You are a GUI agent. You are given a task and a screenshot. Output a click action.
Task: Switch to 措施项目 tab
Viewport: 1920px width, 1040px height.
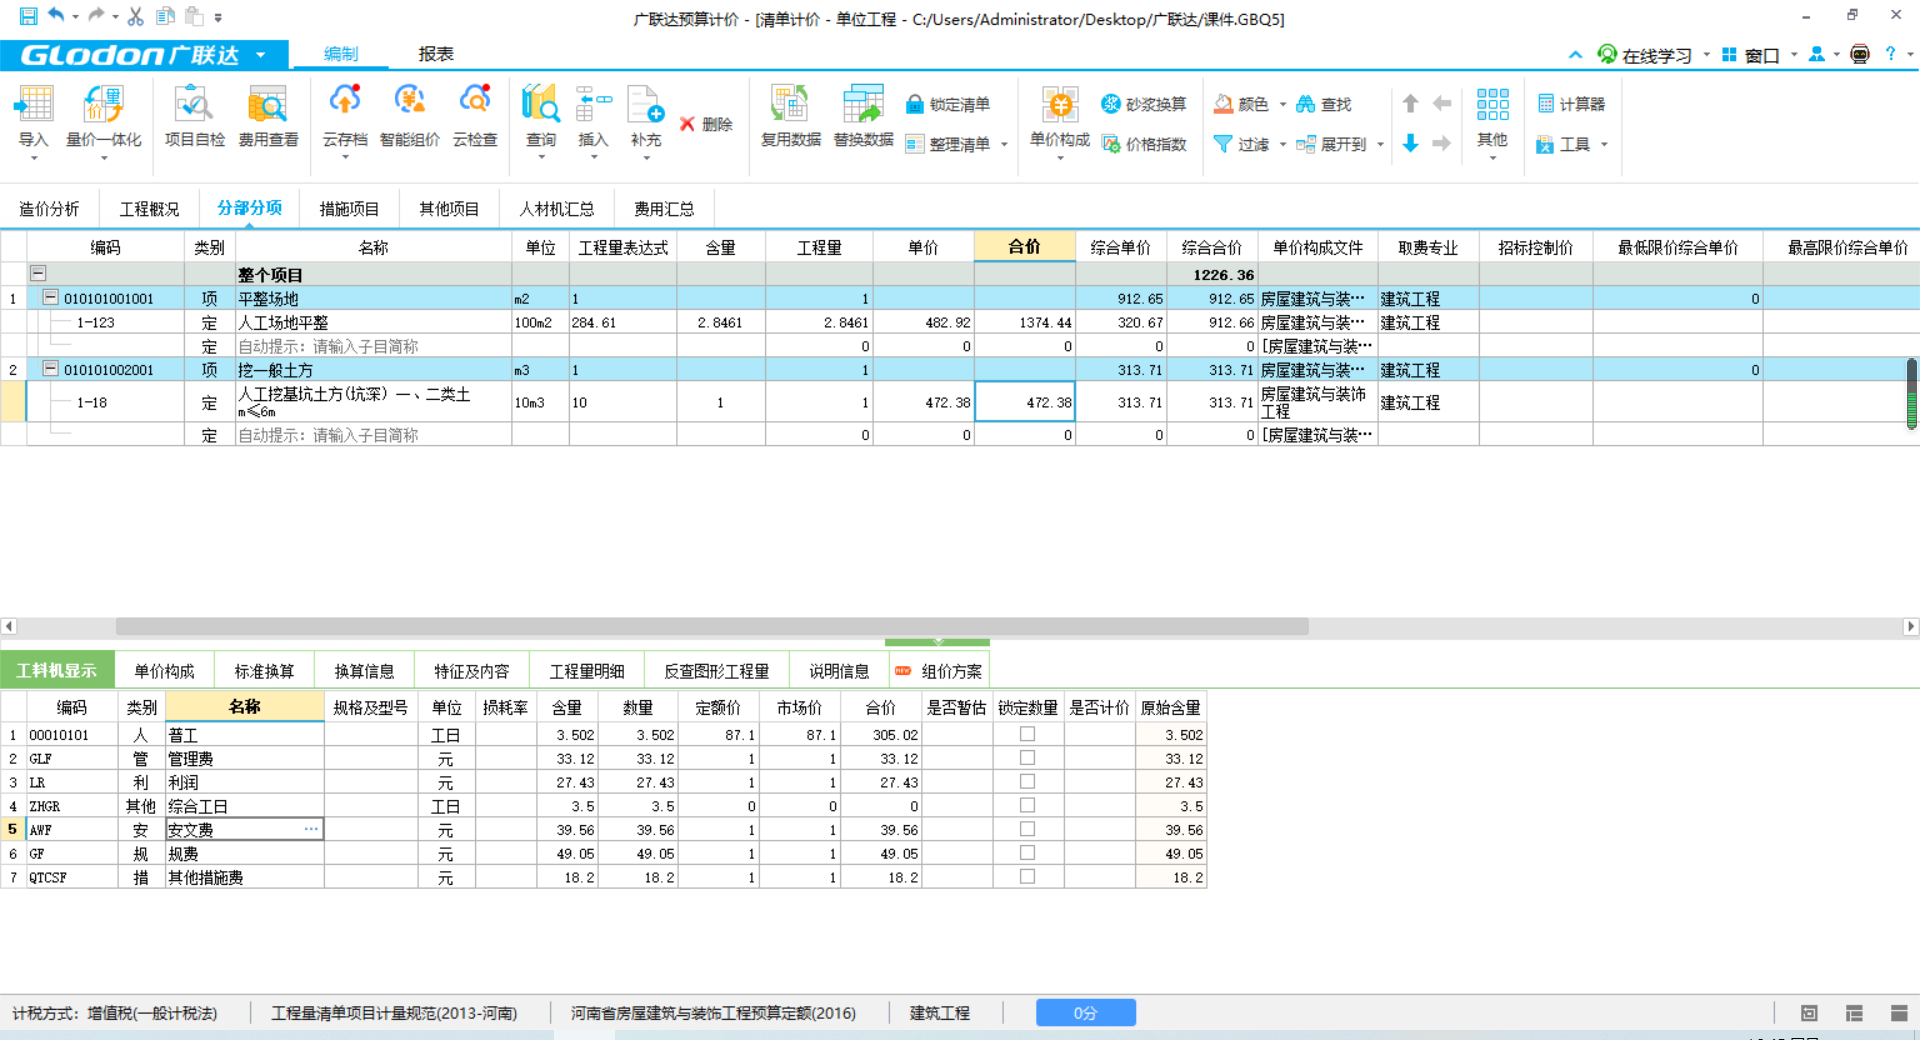349,208
